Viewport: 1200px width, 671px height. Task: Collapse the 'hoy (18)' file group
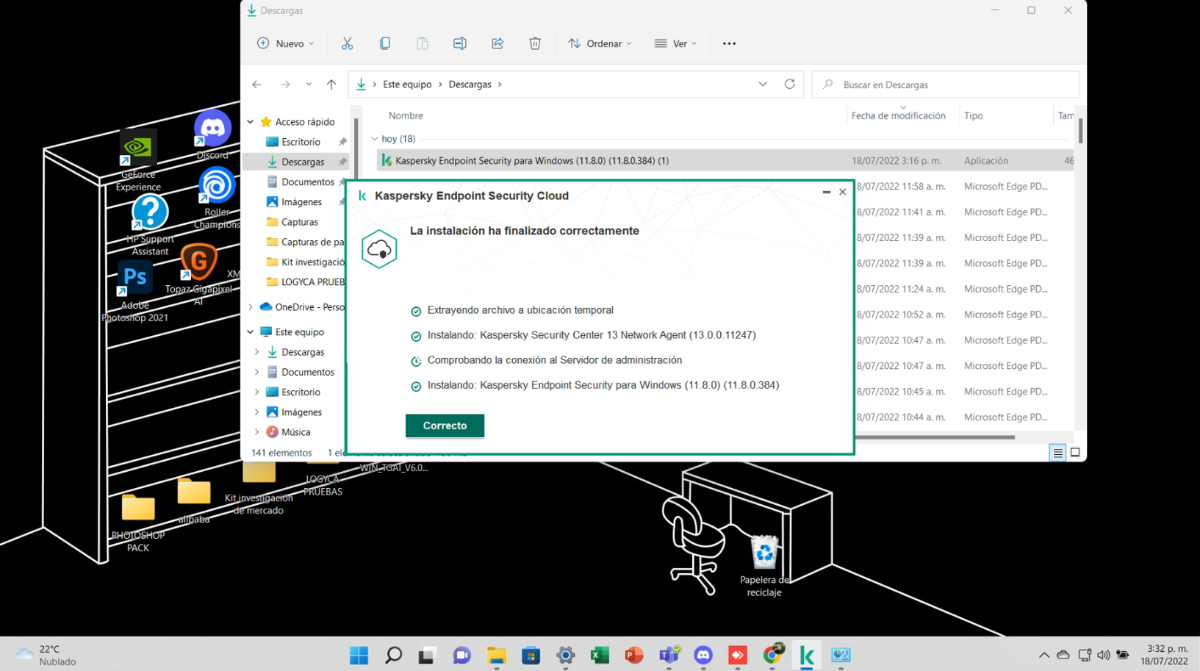tap(374, 139)
